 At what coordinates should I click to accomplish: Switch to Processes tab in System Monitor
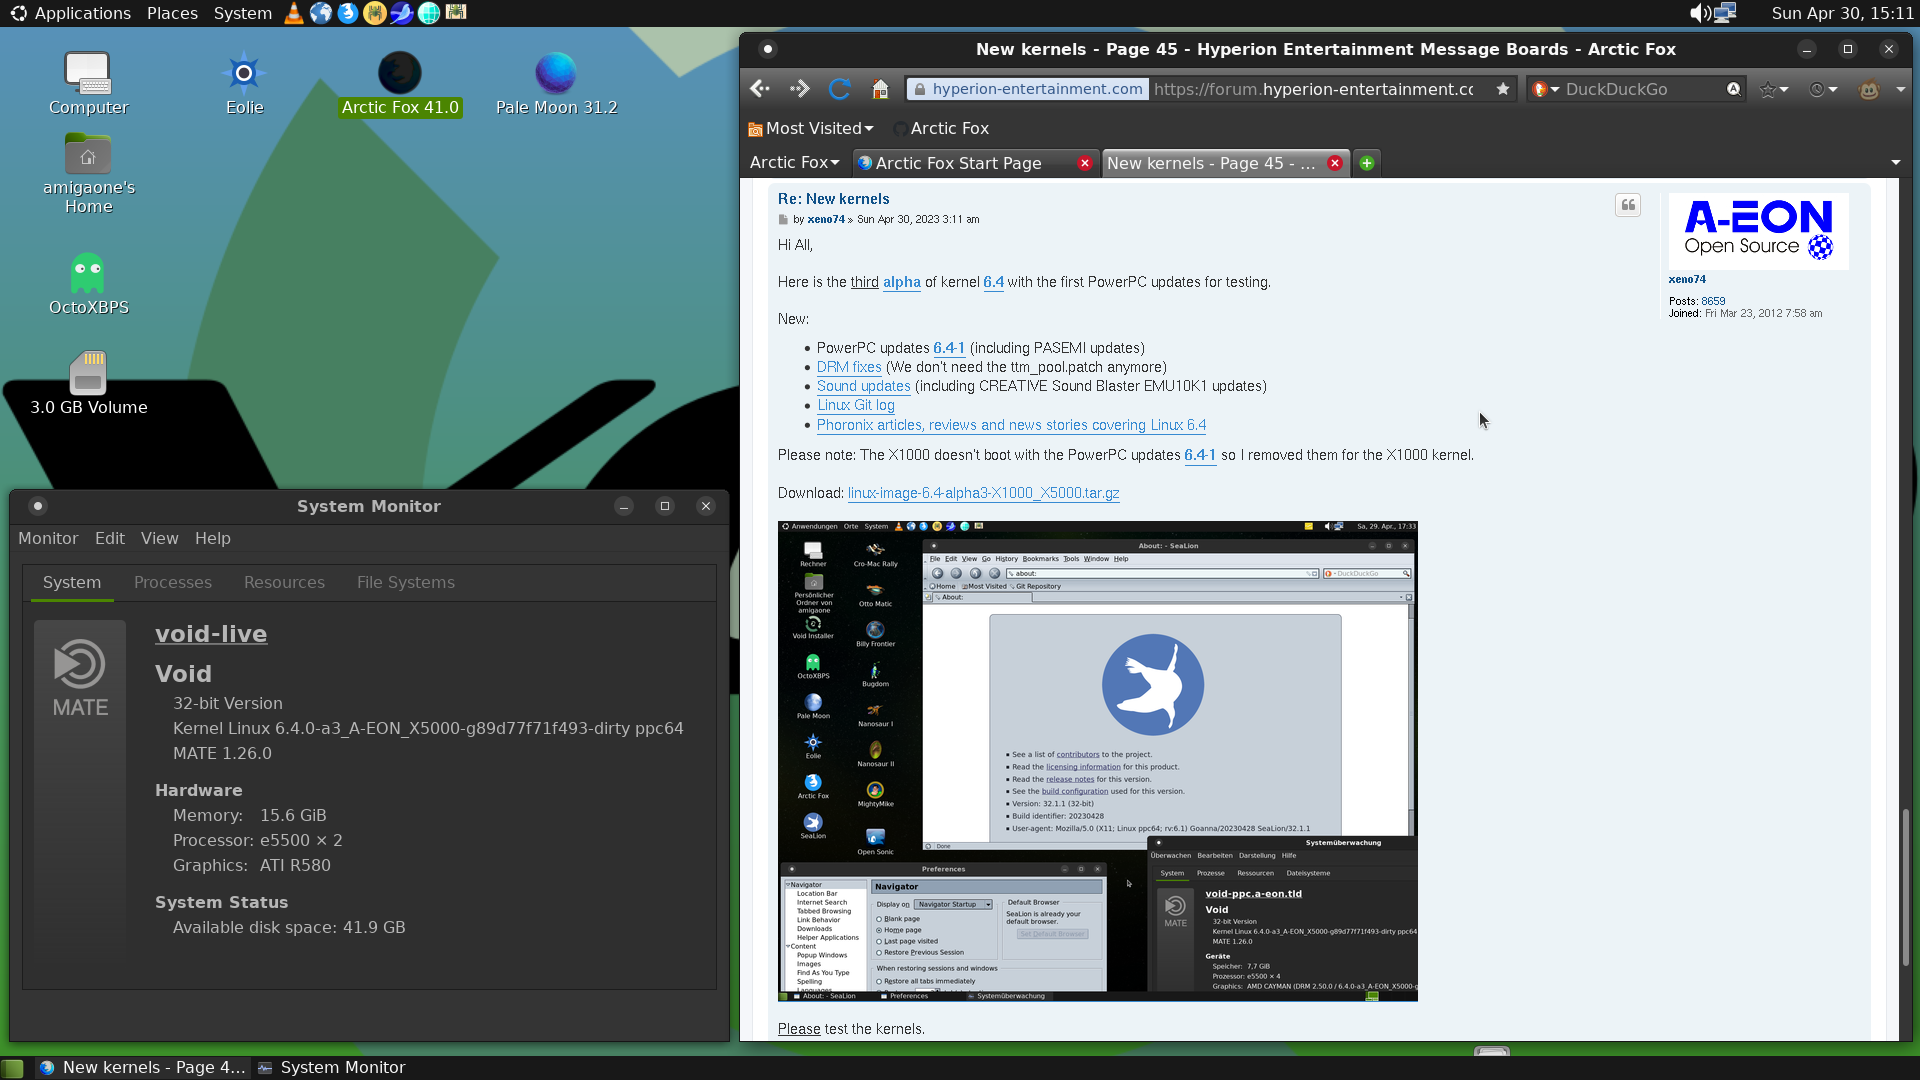[173, 582]
